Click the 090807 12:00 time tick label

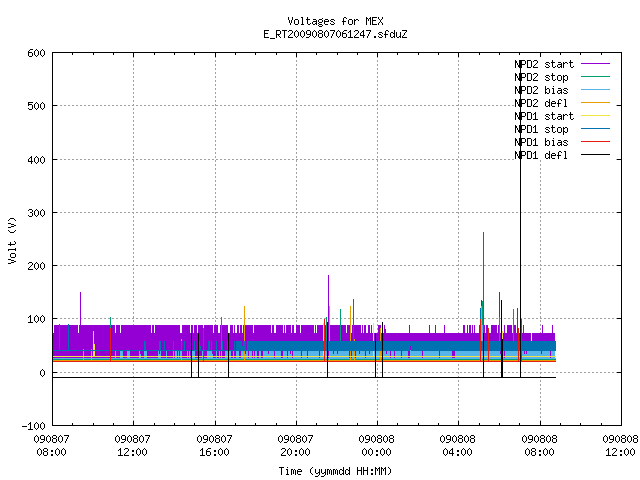click(132, 446)
